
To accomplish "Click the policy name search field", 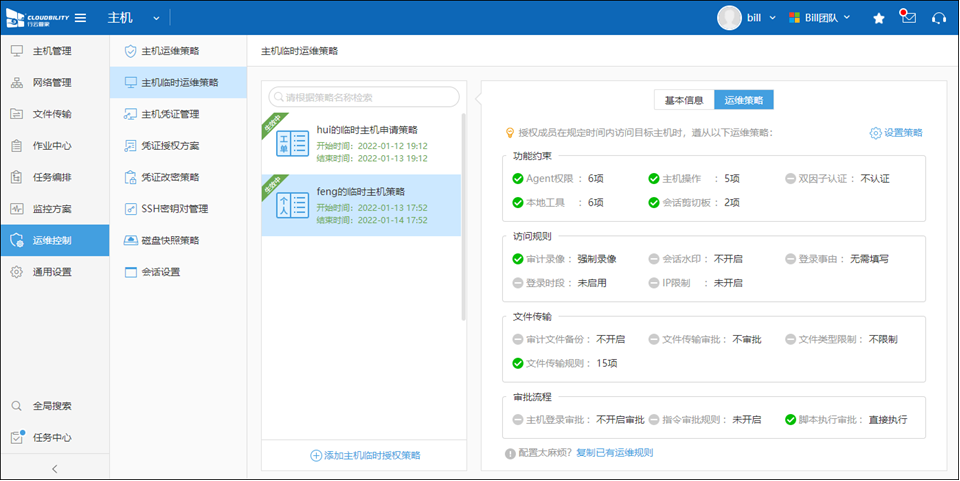I will tap(365, 97).
